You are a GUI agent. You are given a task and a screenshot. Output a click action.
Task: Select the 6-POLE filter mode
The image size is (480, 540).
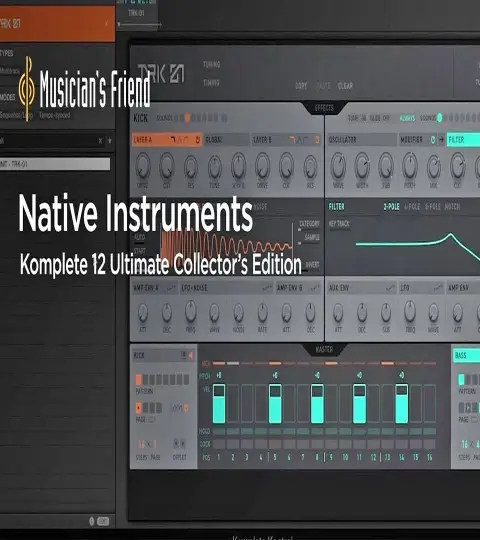click(x=432, y=207)
